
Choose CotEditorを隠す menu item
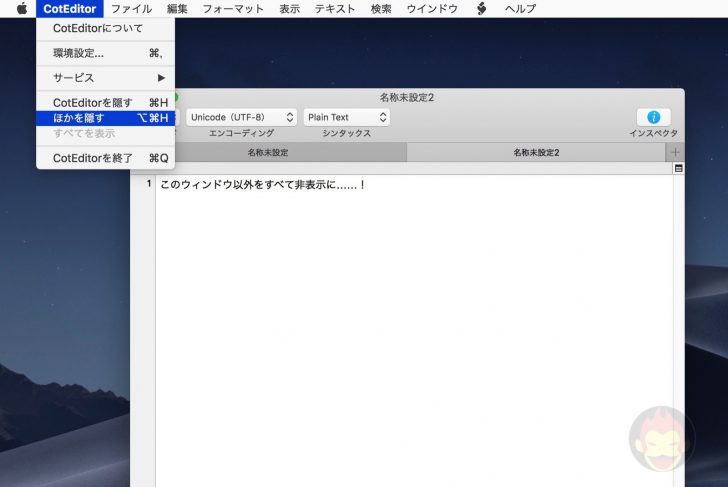coord(105,103)
